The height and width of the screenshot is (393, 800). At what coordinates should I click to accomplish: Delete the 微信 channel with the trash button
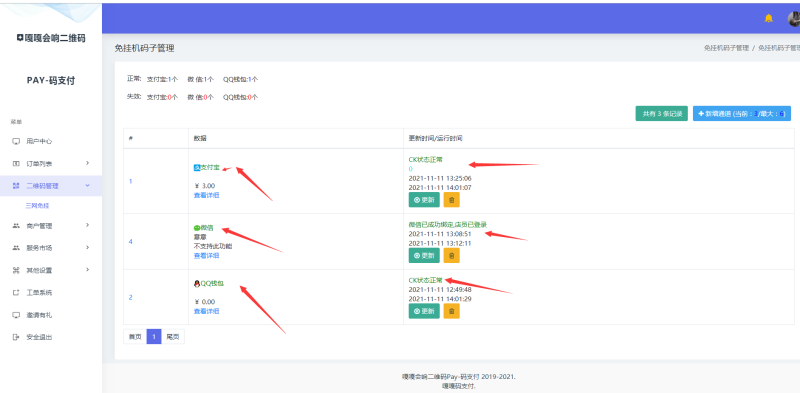[452, 256]
